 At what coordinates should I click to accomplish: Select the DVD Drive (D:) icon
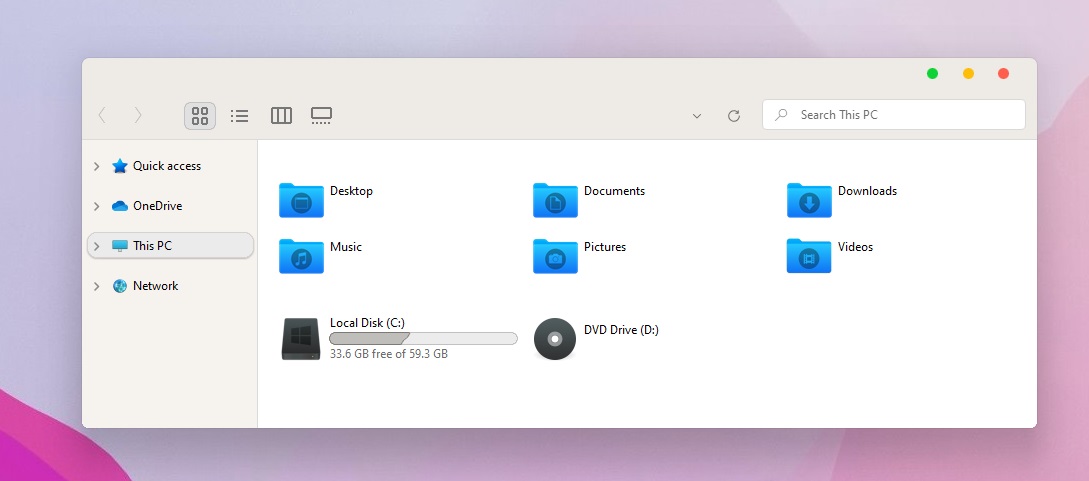click(555, 339)
